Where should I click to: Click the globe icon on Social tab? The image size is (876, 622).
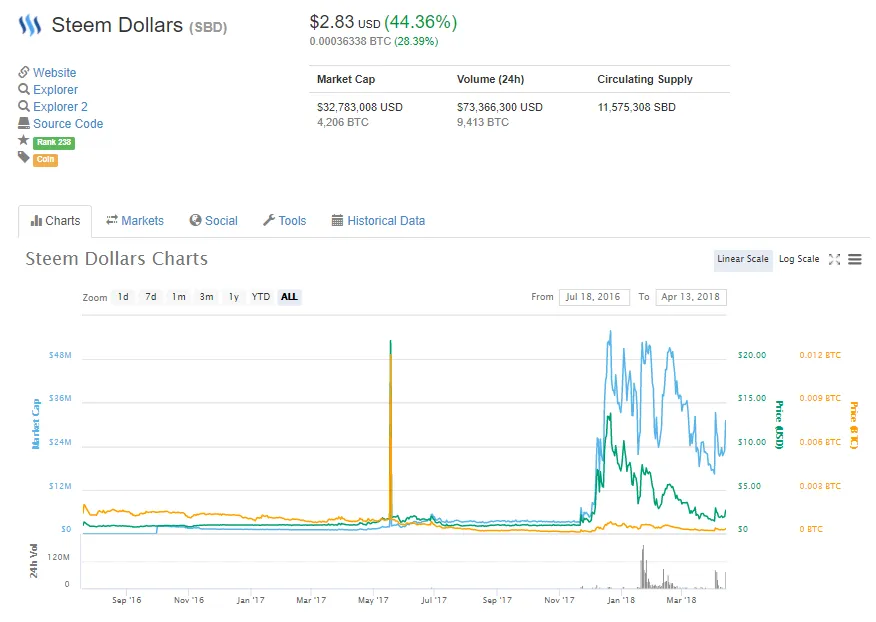tap(195, 220)
